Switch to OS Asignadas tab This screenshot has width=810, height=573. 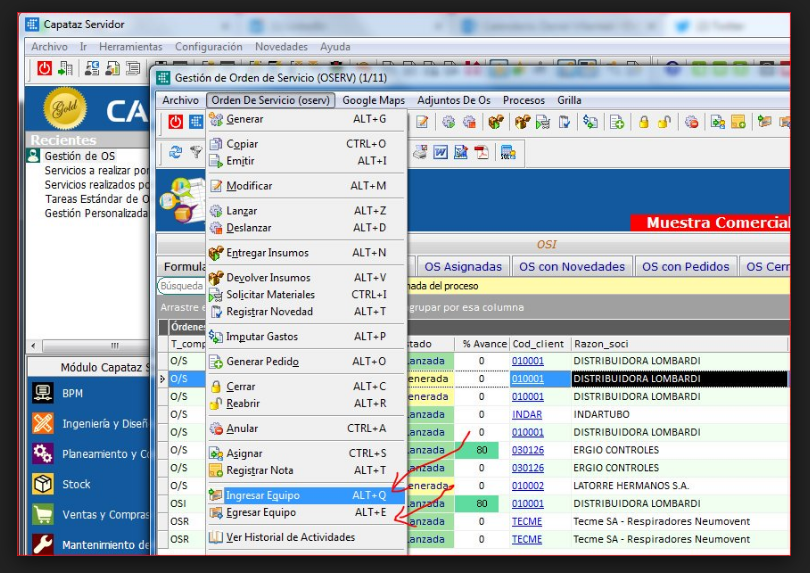coord(463,267)
